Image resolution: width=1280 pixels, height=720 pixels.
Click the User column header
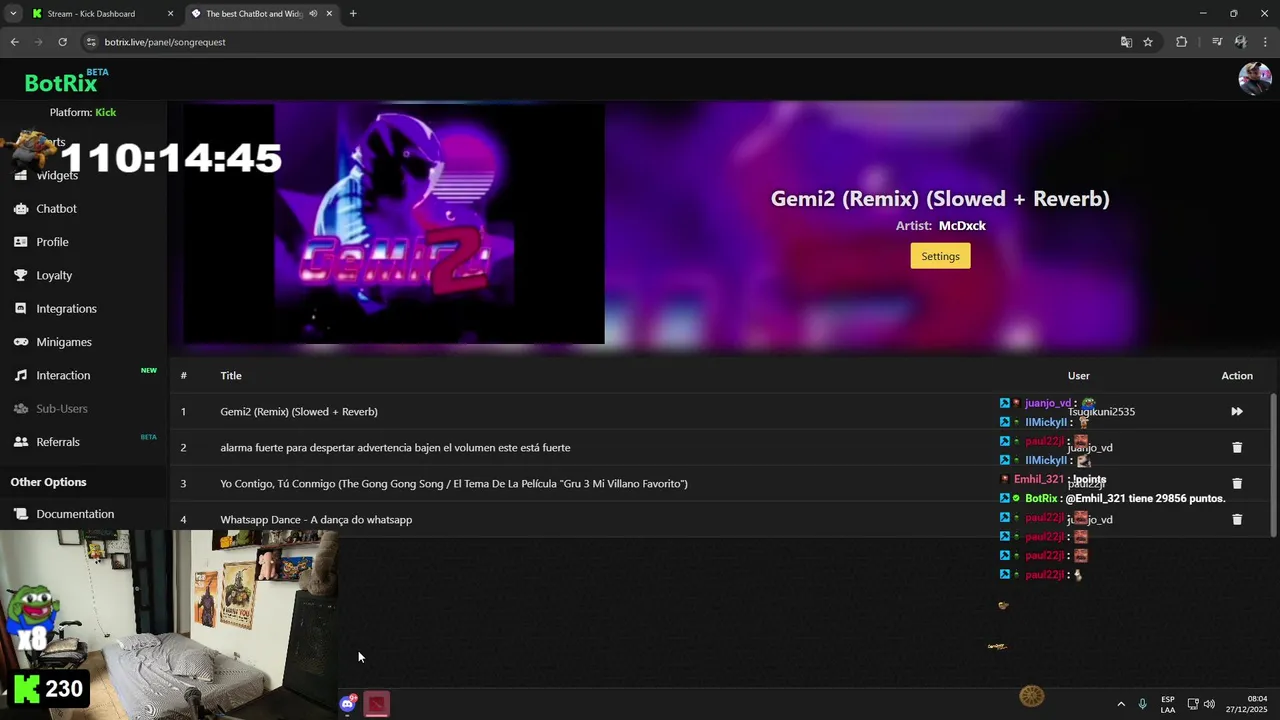pos(1078,375)
